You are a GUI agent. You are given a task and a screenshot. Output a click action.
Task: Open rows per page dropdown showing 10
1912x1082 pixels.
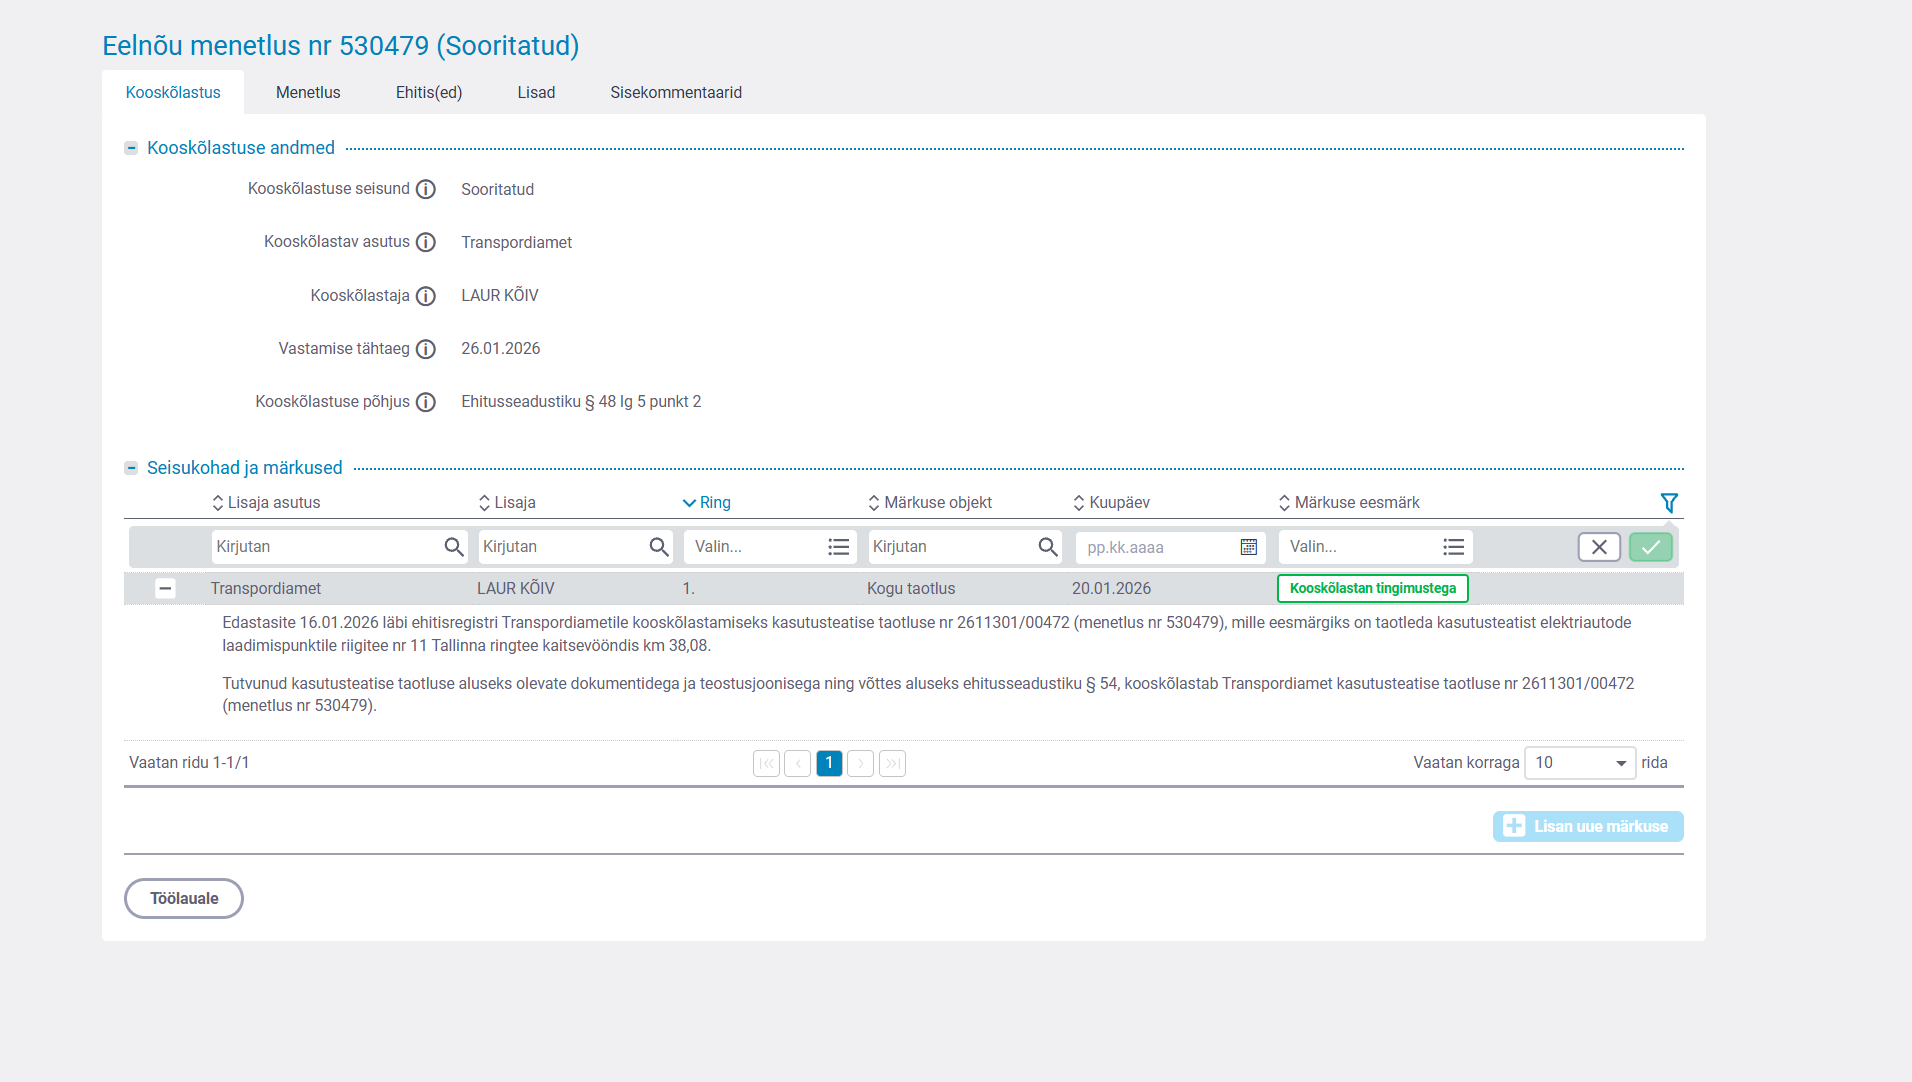(1579, 763)
